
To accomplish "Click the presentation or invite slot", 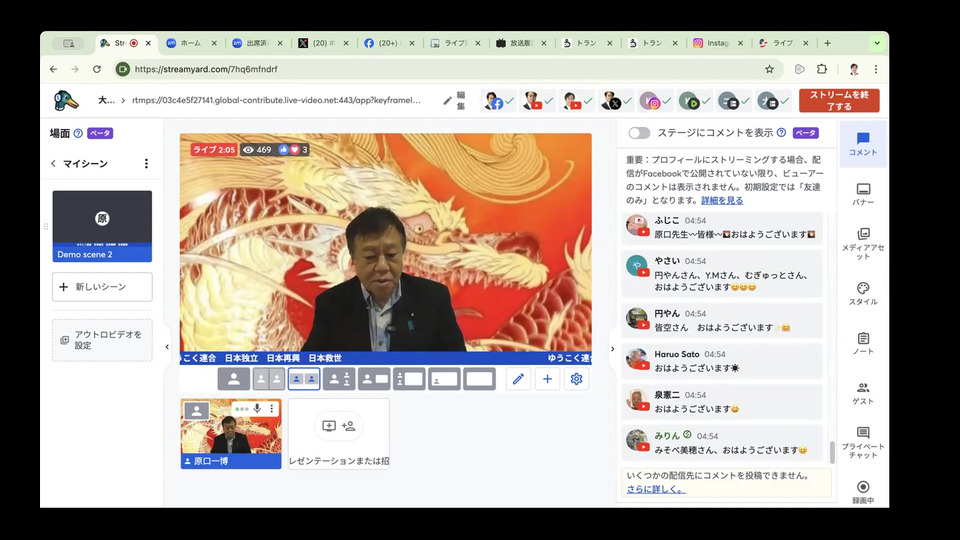I will (x=339, y=433).
